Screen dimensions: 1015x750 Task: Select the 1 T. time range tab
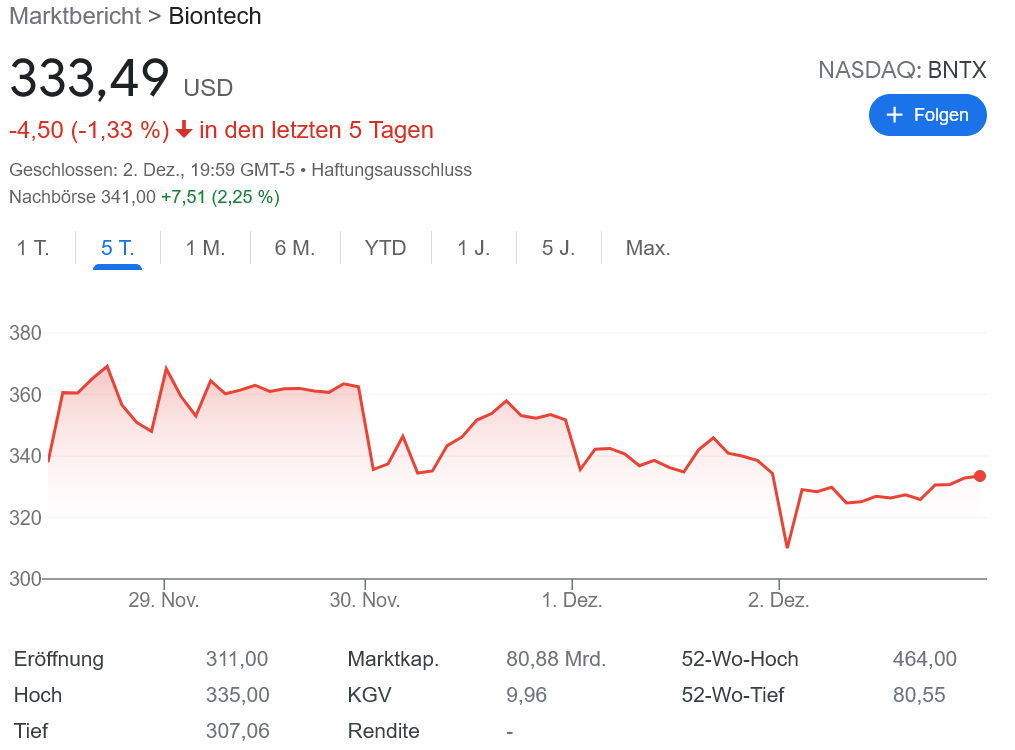[33, 248]
